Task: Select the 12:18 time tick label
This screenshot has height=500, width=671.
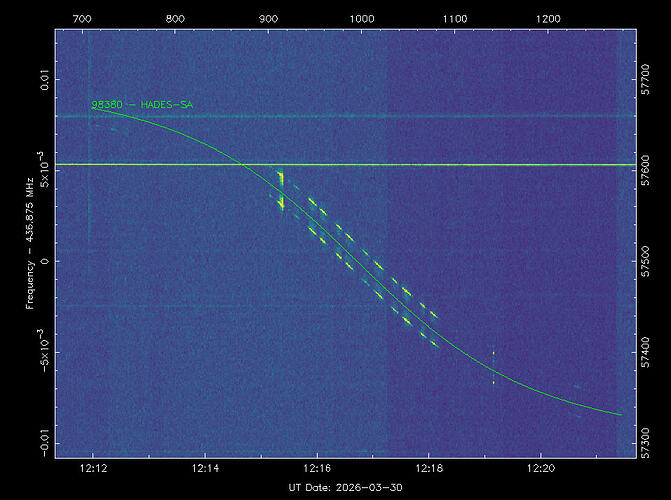Action: [428, 466]
